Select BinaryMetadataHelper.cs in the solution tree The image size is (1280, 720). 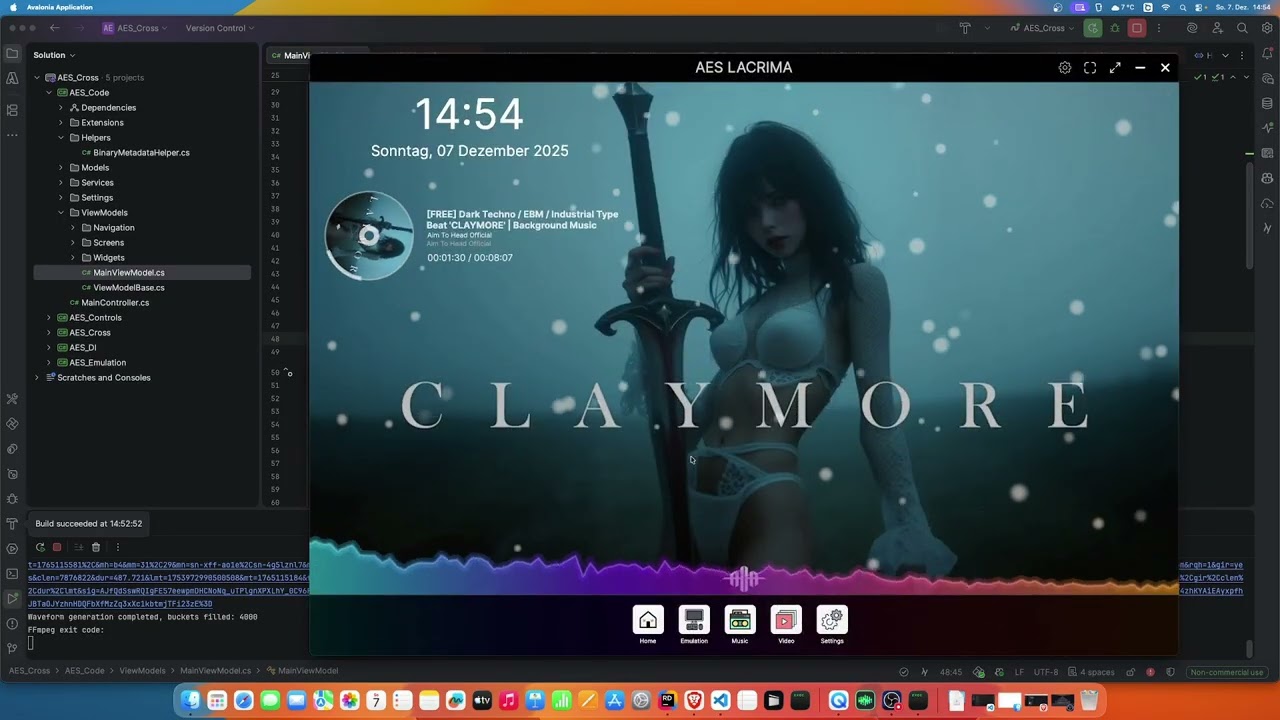point(141,153)
